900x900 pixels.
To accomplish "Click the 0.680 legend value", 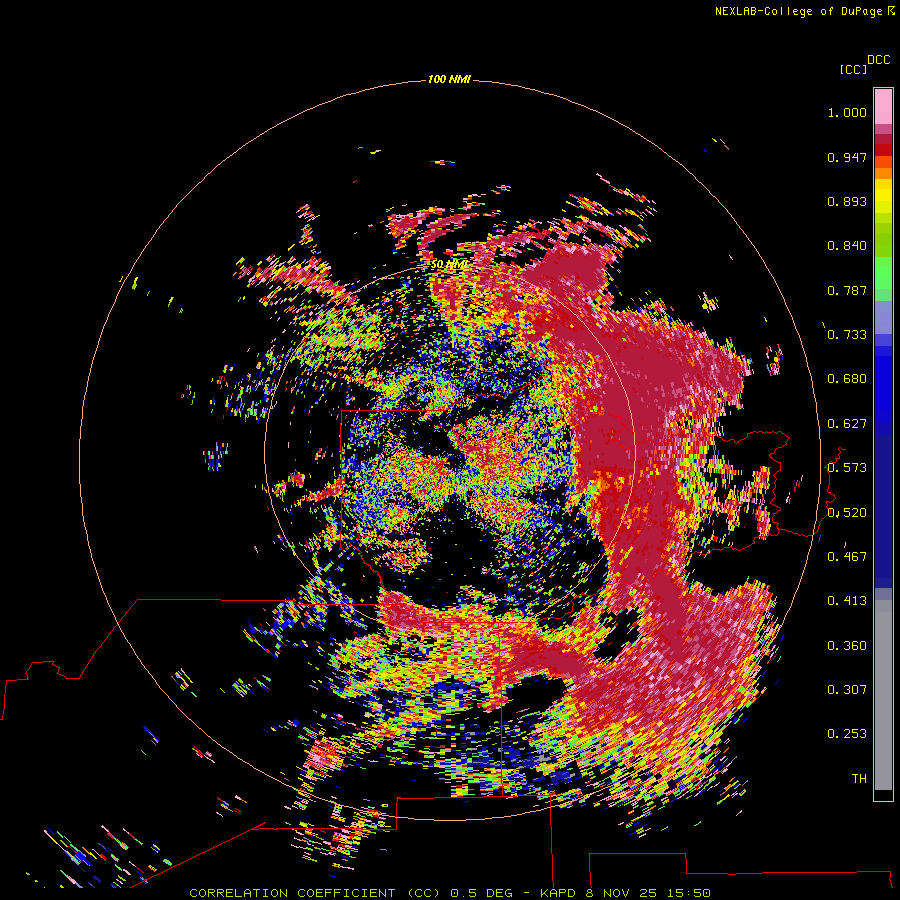I will [847, 379].
